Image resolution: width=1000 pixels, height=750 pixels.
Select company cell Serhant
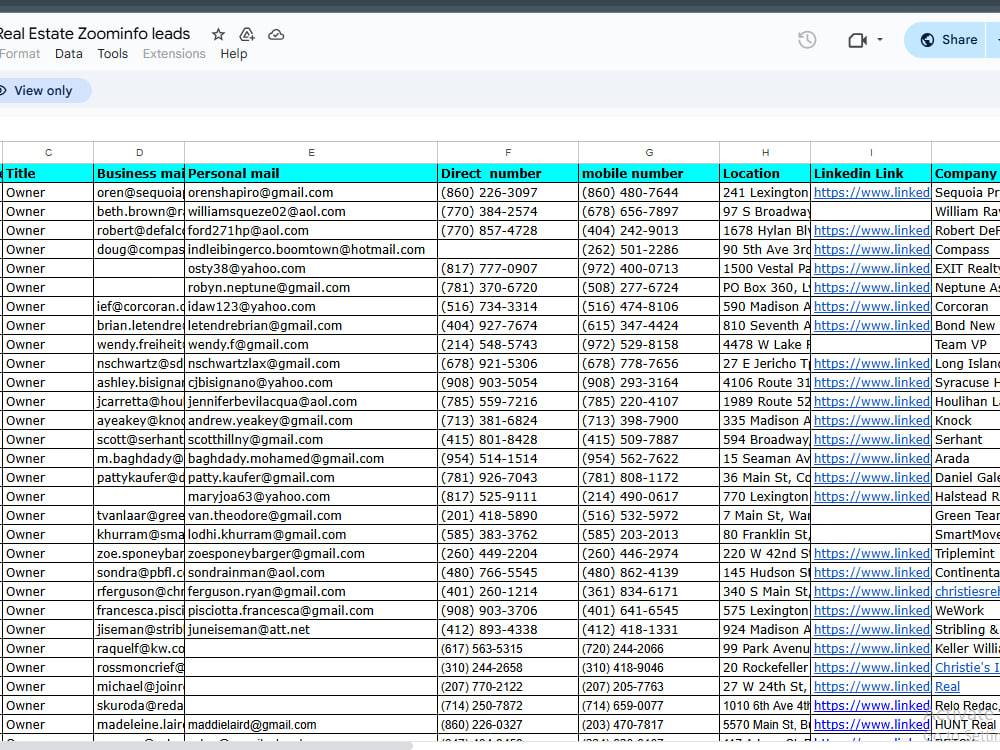(966, 439)
